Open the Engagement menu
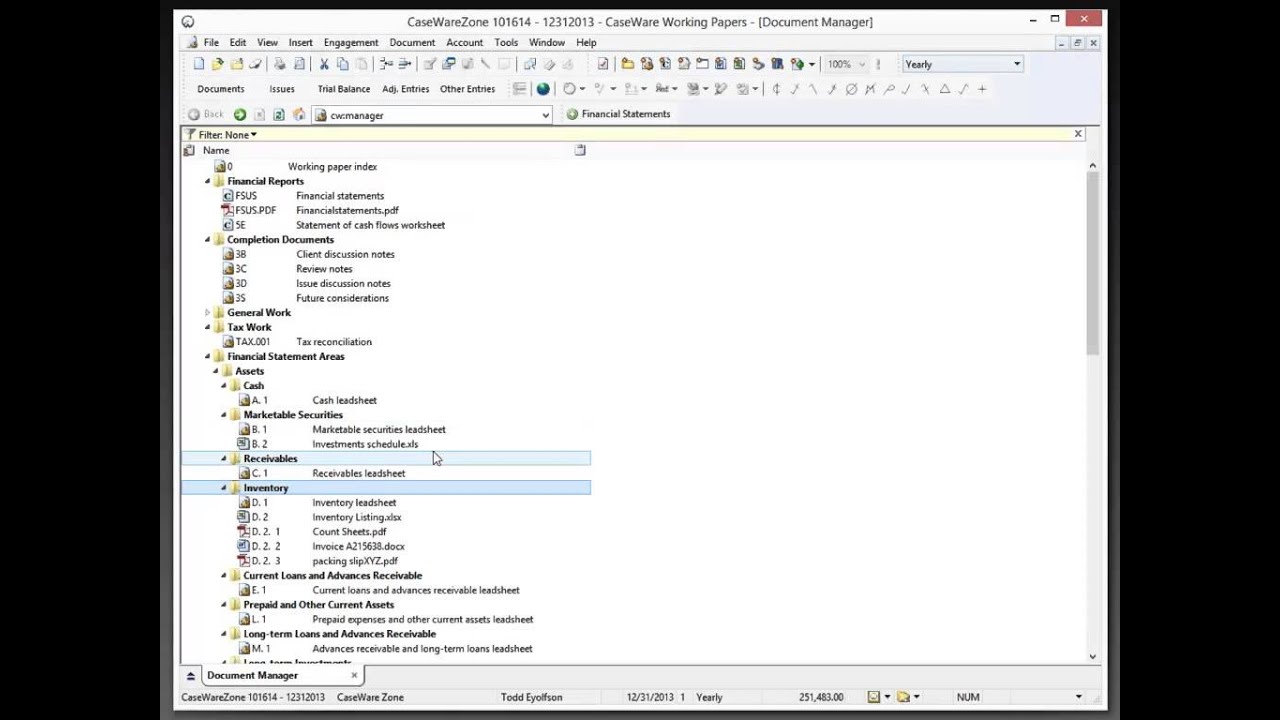1280x720 pixels. click(x=351, y=43)
